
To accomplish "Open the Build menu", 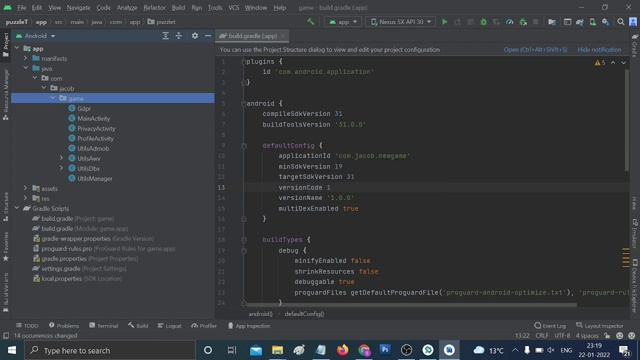I will pyautogui.click(x=178, y=7).
